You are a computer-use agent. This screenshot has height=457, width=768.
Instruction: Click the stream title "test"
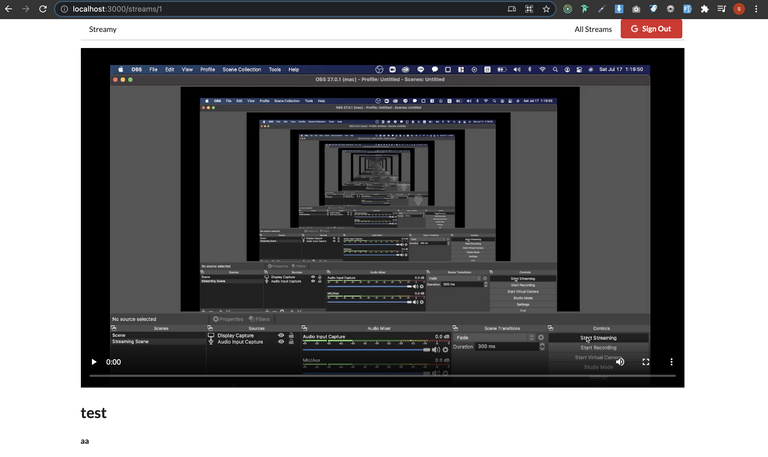pos(94,413)
